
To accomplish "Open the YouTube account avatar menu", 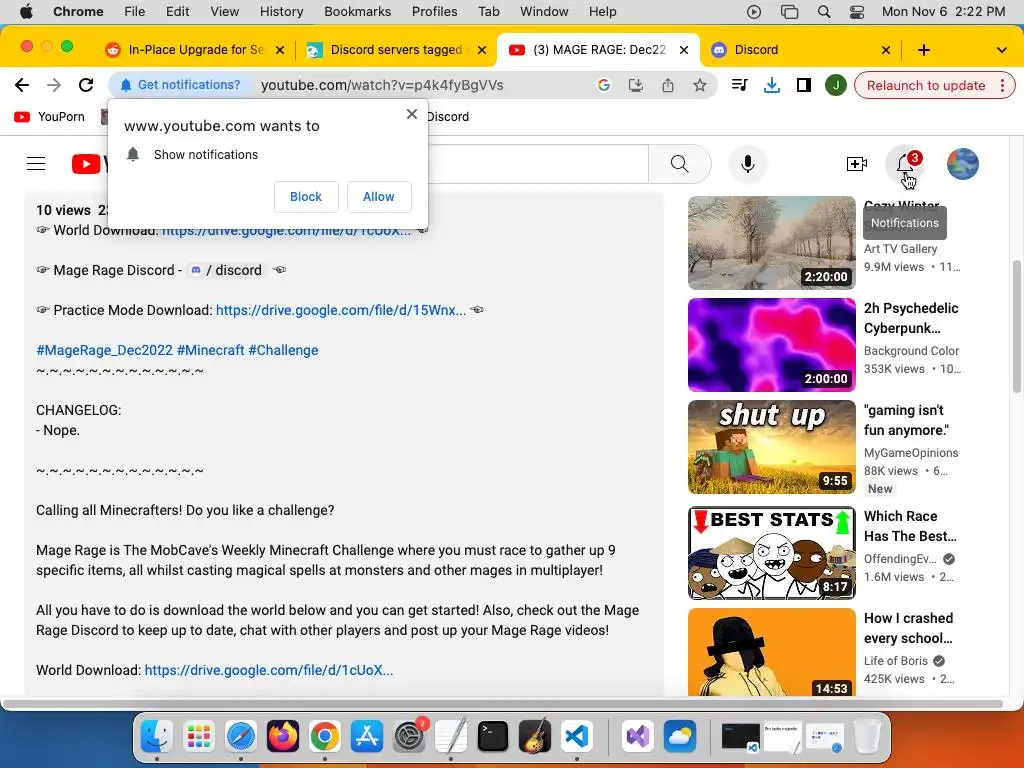I will tap(963, 164).
